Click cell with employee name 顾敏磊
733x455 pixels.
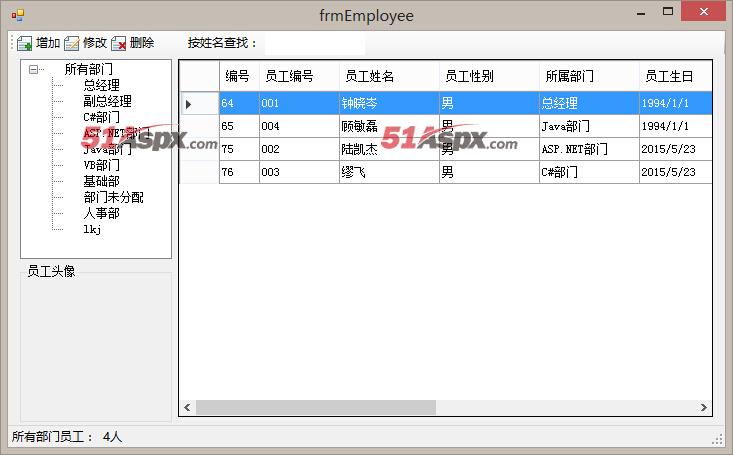389,126
